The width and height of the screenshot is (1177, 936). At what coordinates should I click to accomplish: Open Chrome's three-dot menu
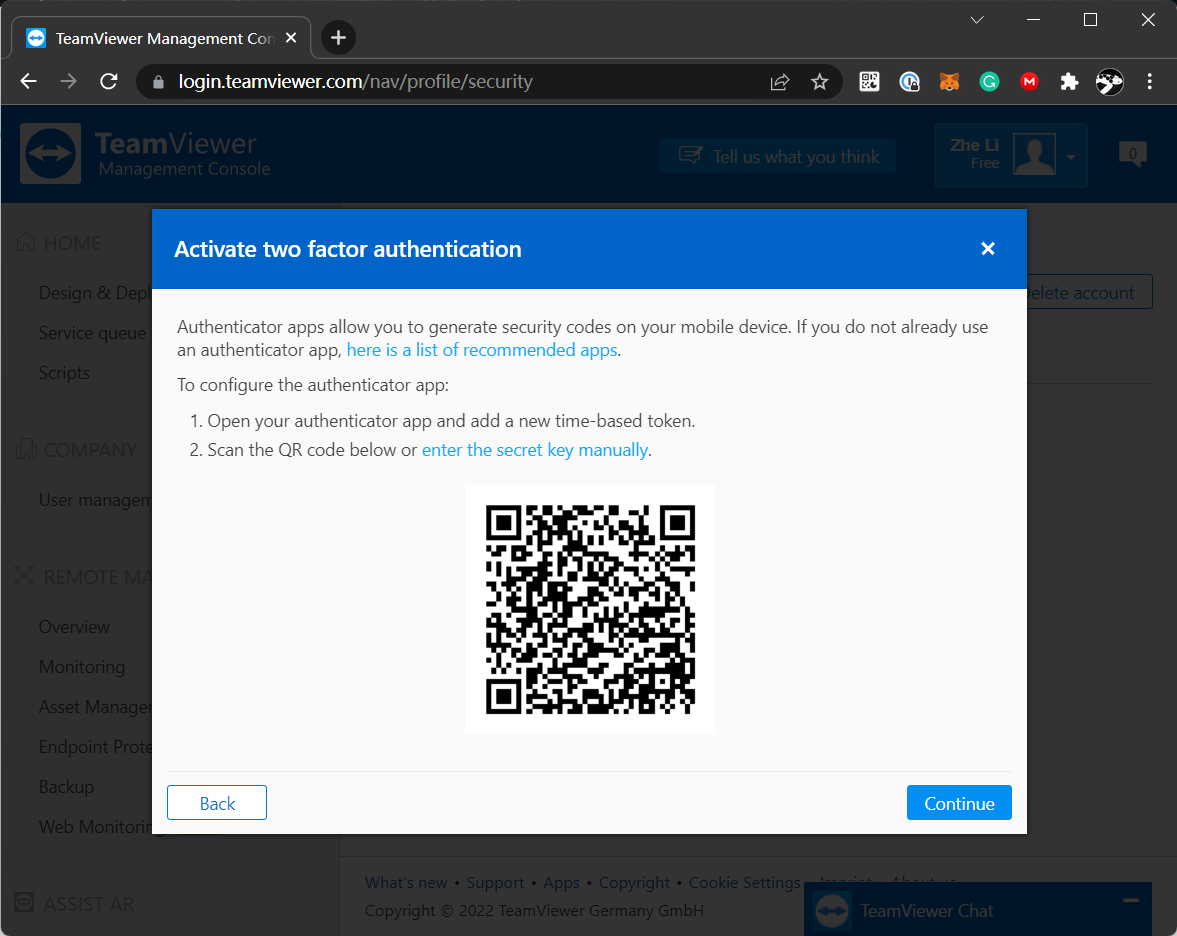point(1149,81)
